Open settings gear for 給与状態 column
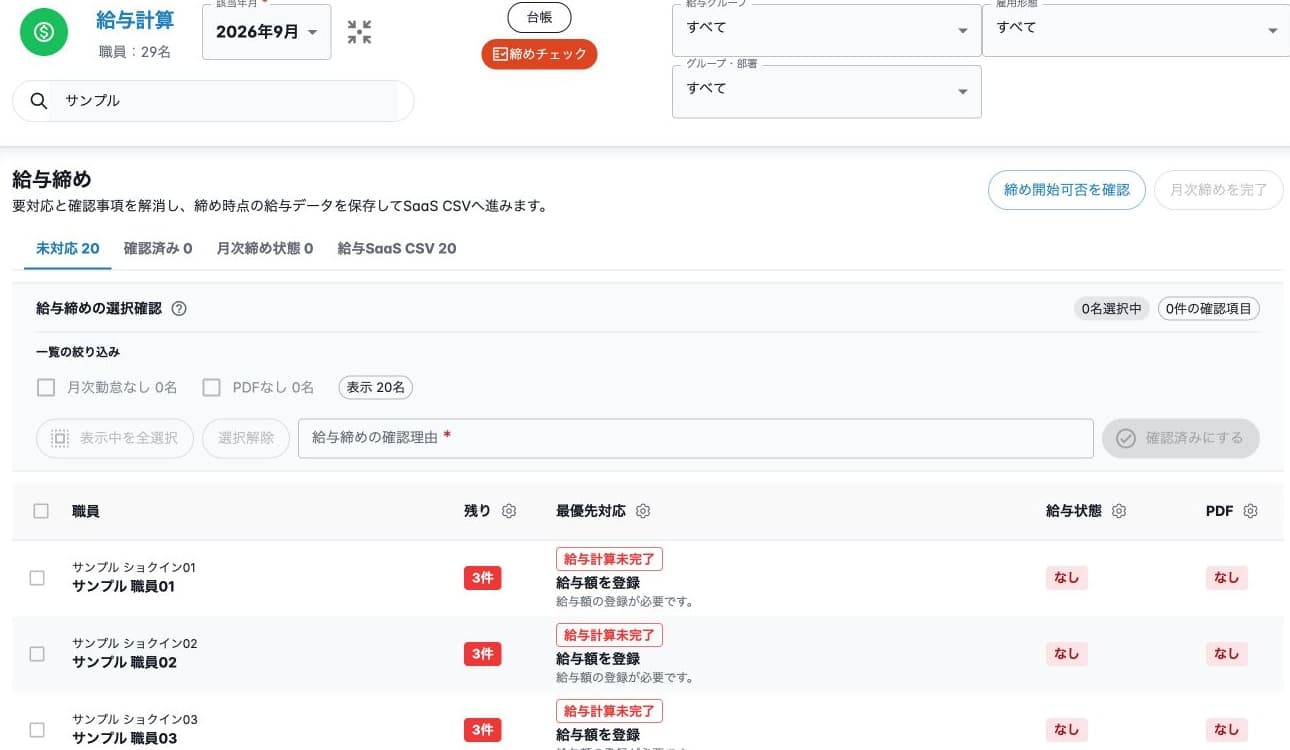1290x750 pixels. (1119, 511)
